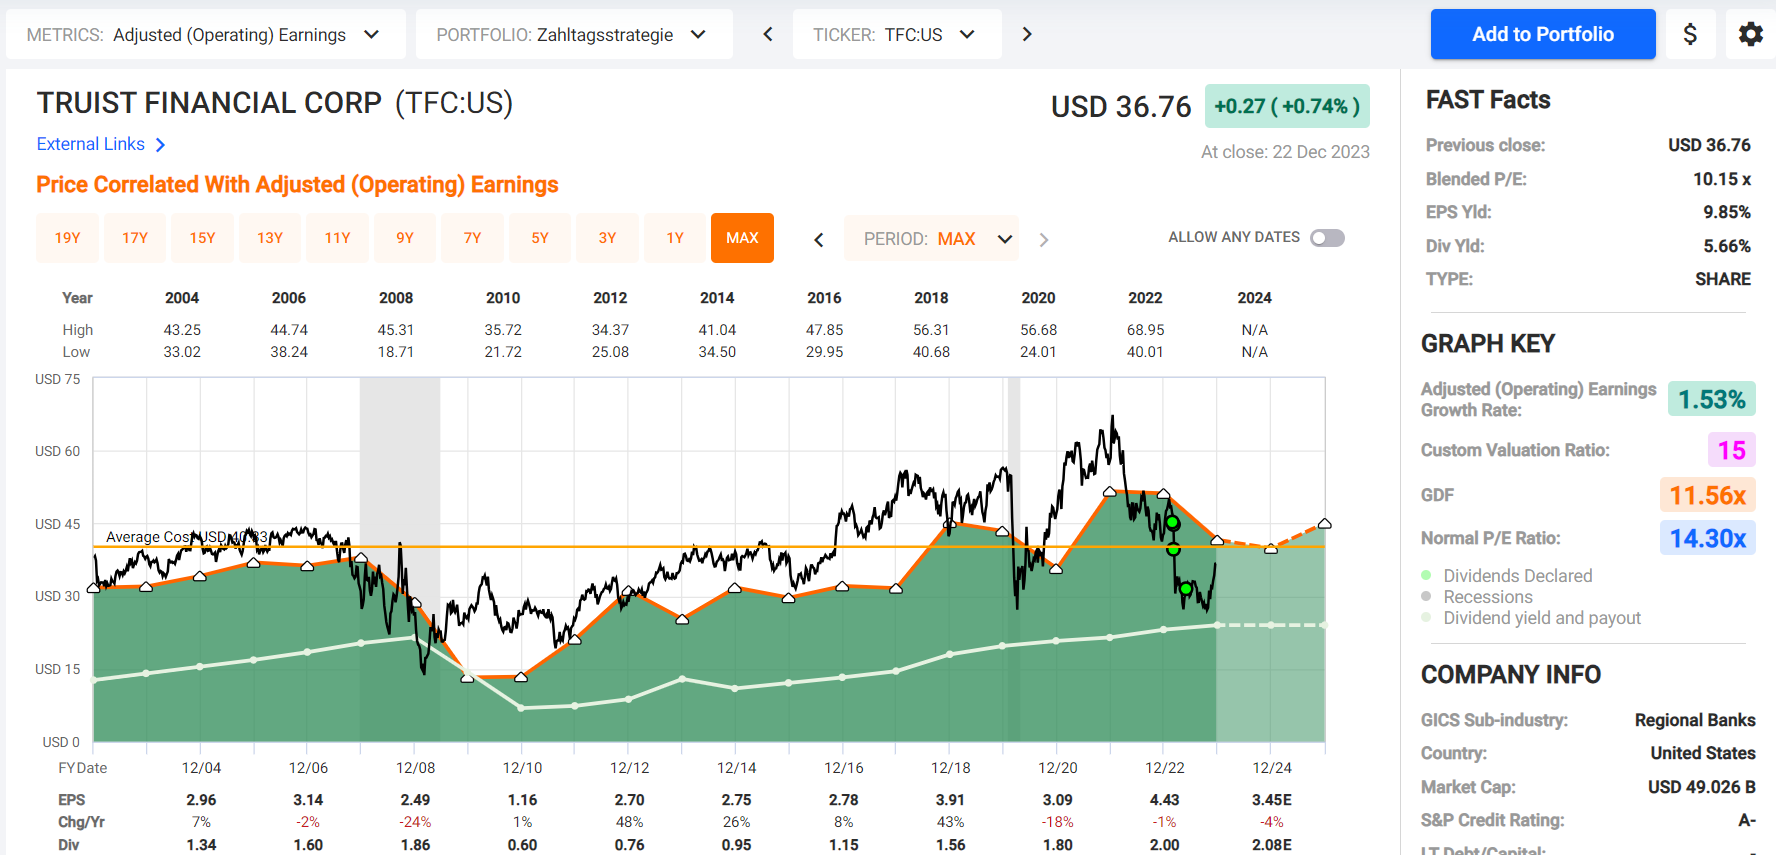Image resolution: width=1776 pixels, height=855 pixels.
Task: Select the MAX time range tab
Action: coord(742,238)
